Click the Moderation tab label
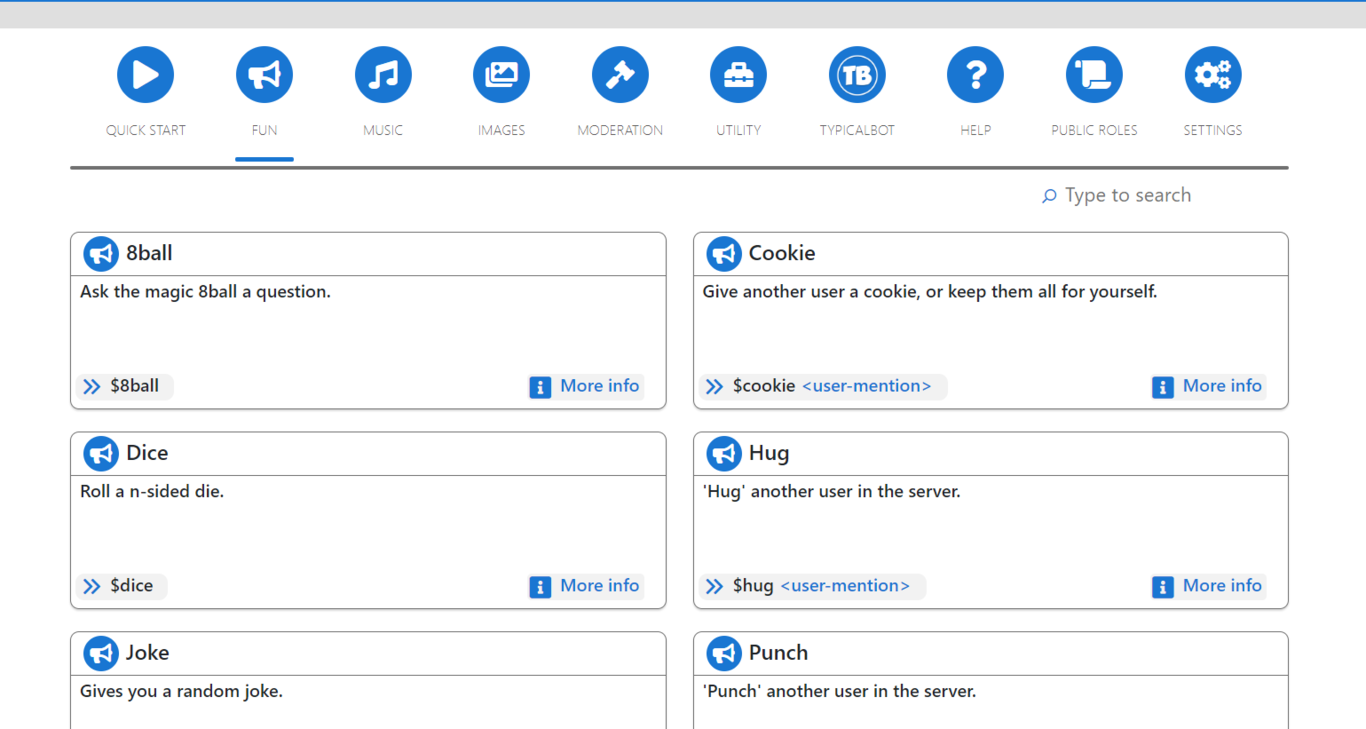This screenshot has width=1366, height=729. (x=620, y=130)
